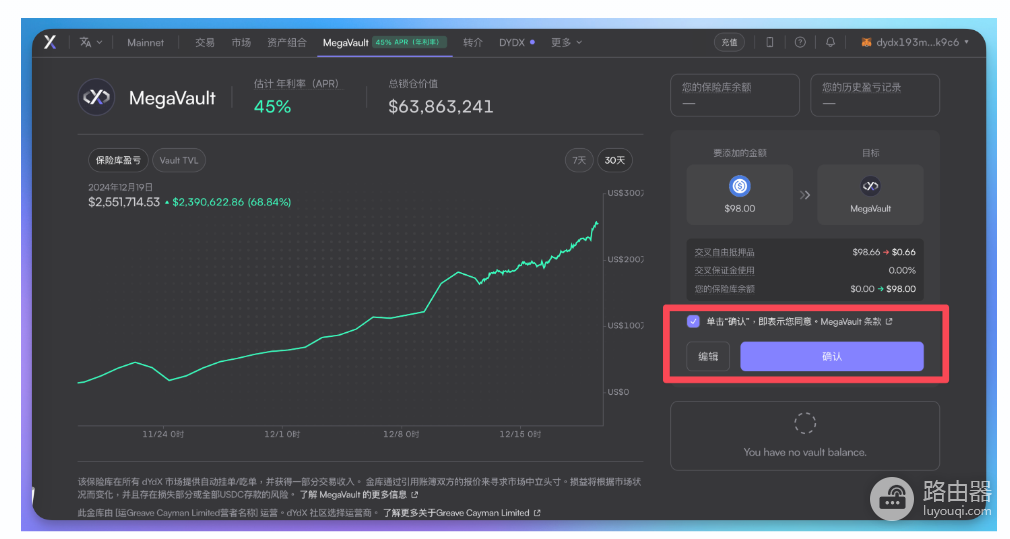Open the notifications bell icon
Image resolution: width=1010 pixels, height=539 pixels.
pos(830,43)
